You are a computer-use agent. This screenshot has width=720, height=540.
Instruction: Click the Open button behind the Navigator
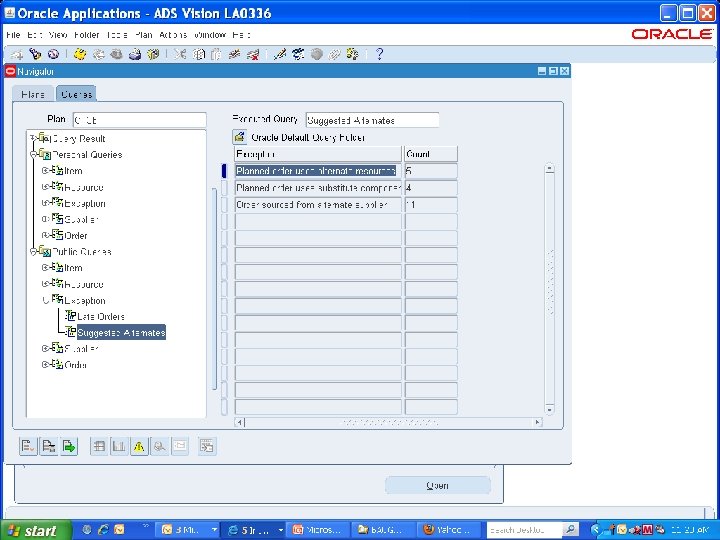tap(437, 485)
